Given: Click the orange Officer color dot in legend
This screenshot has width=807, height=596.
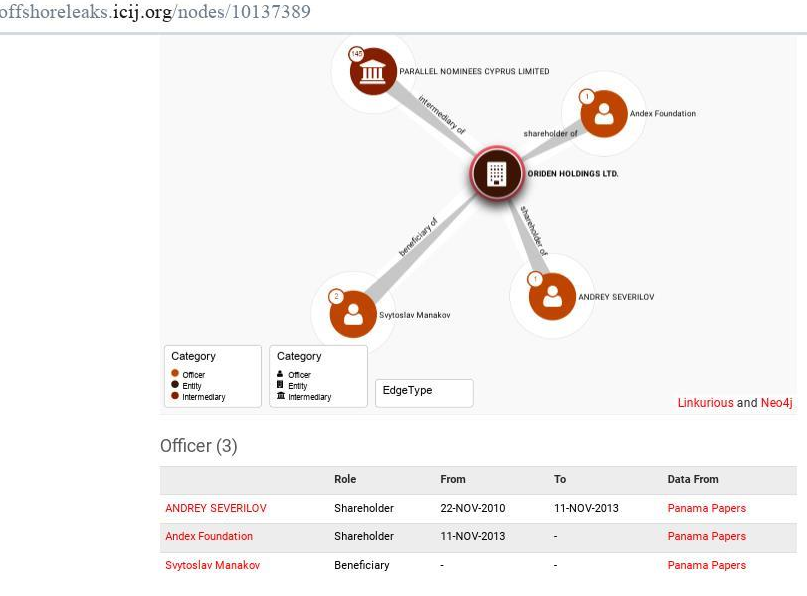Looking at the screenshot, I should [x=175, y=374].
